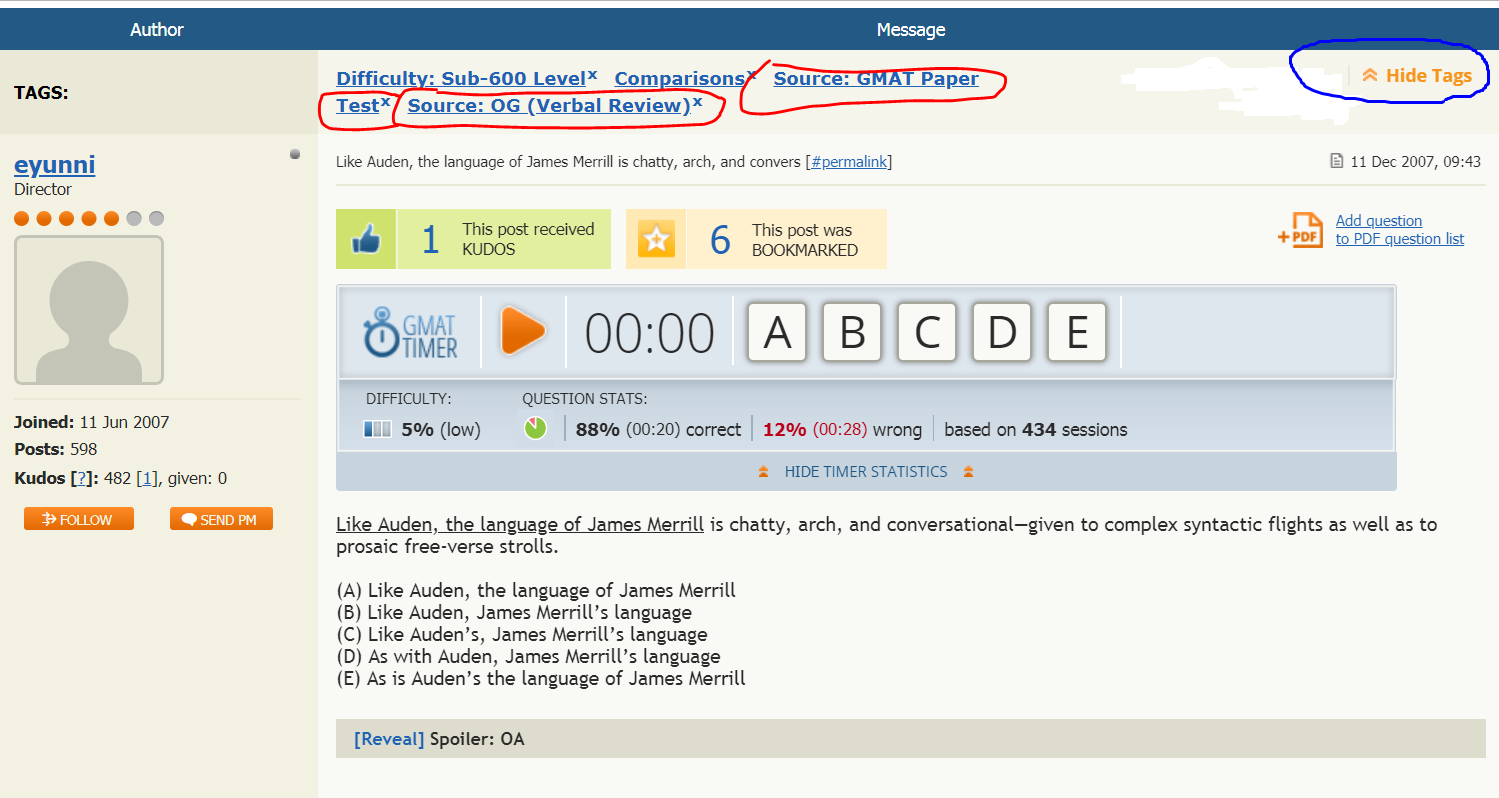Select answer choice E
The image size is (1499, 798).
coord(1077,332)
